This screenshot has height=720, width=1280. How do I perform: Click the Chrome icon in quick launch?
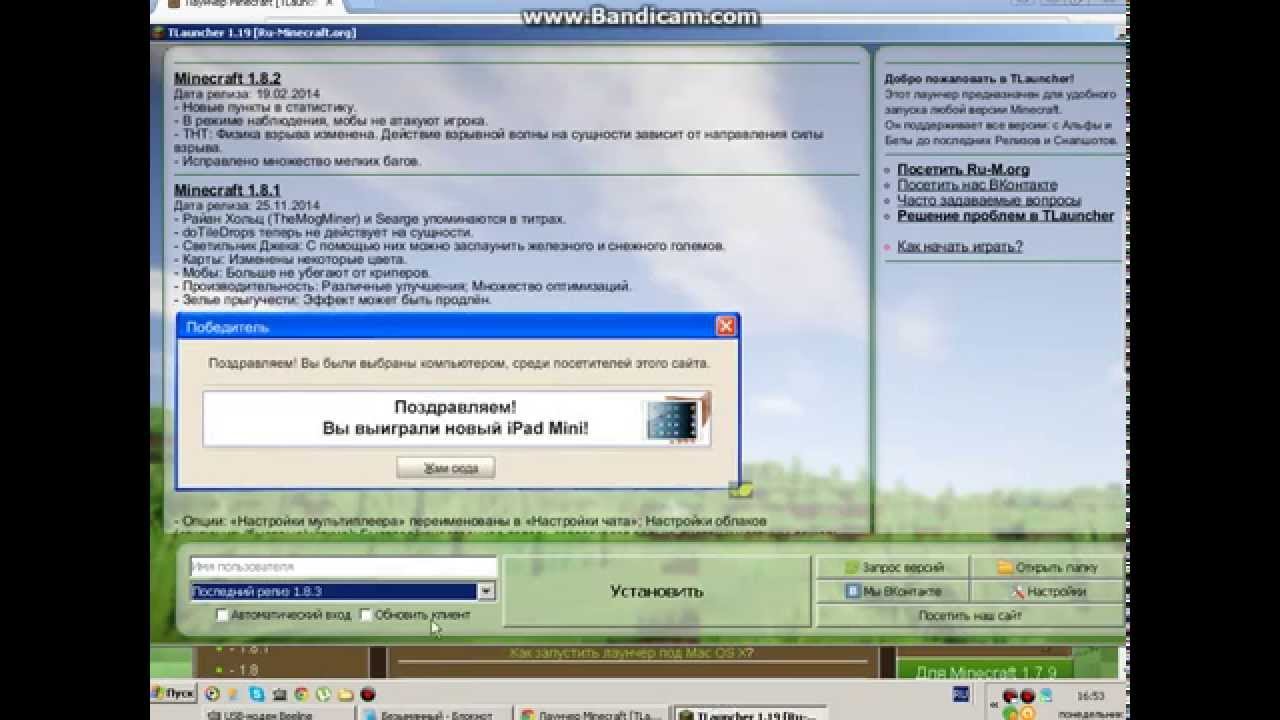coord(301,693)
